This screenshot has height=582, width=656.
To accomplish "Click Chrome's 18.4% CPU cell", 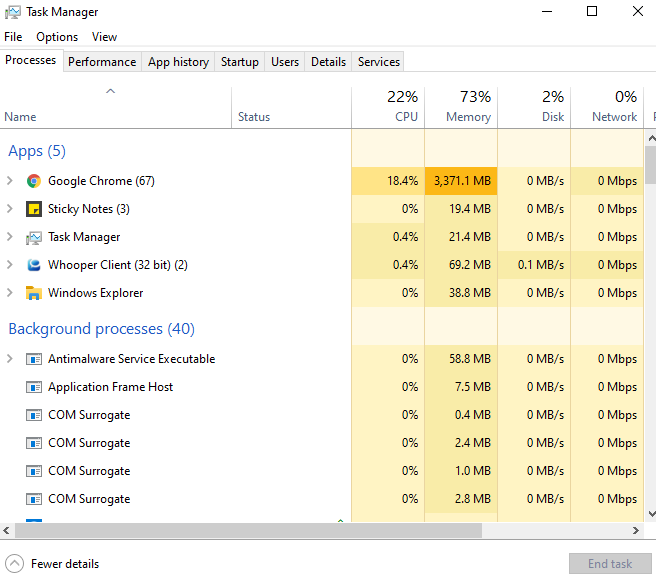I will (388, 181).
